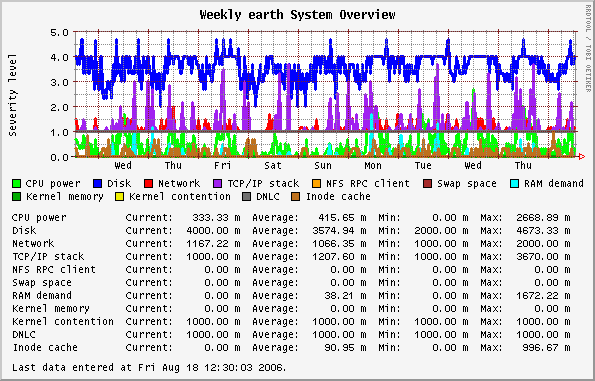Click the 'Swap space' statistics row label

[42, 282]
